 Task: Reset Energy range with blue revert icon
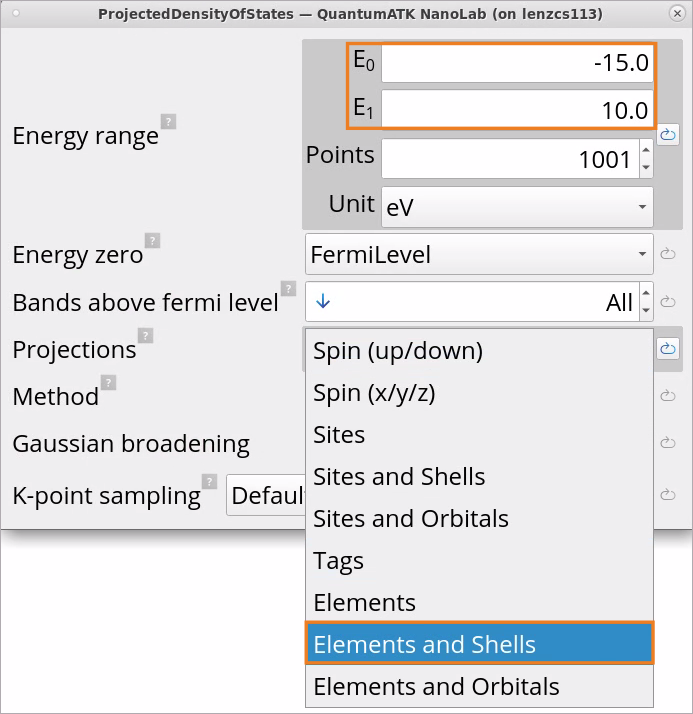(668, 134)
